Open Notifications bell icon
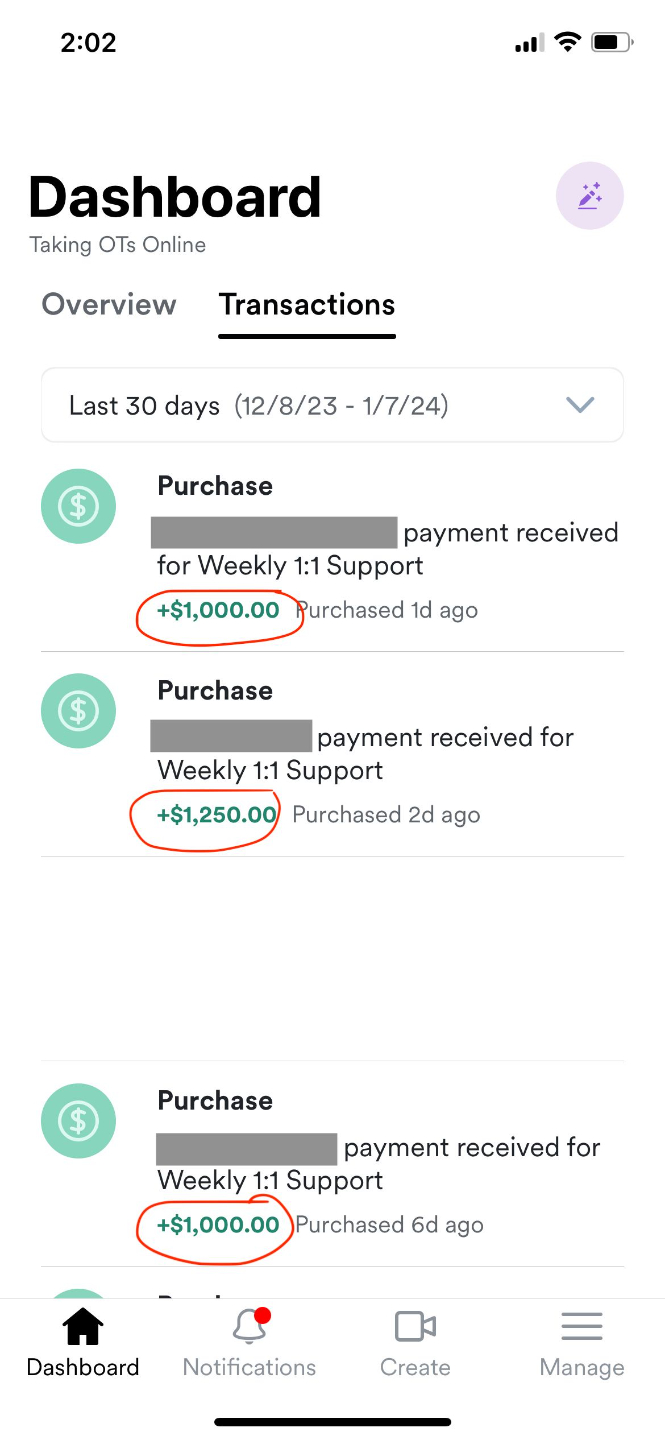Viewport: 665px width, 1440px height. pos(248,1328)
